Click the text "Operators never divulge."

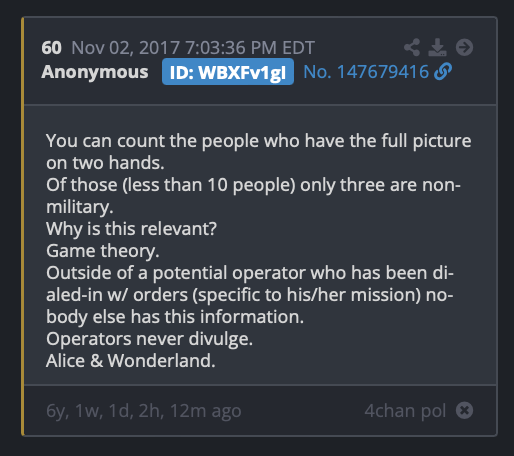click(x=149, y=339)
